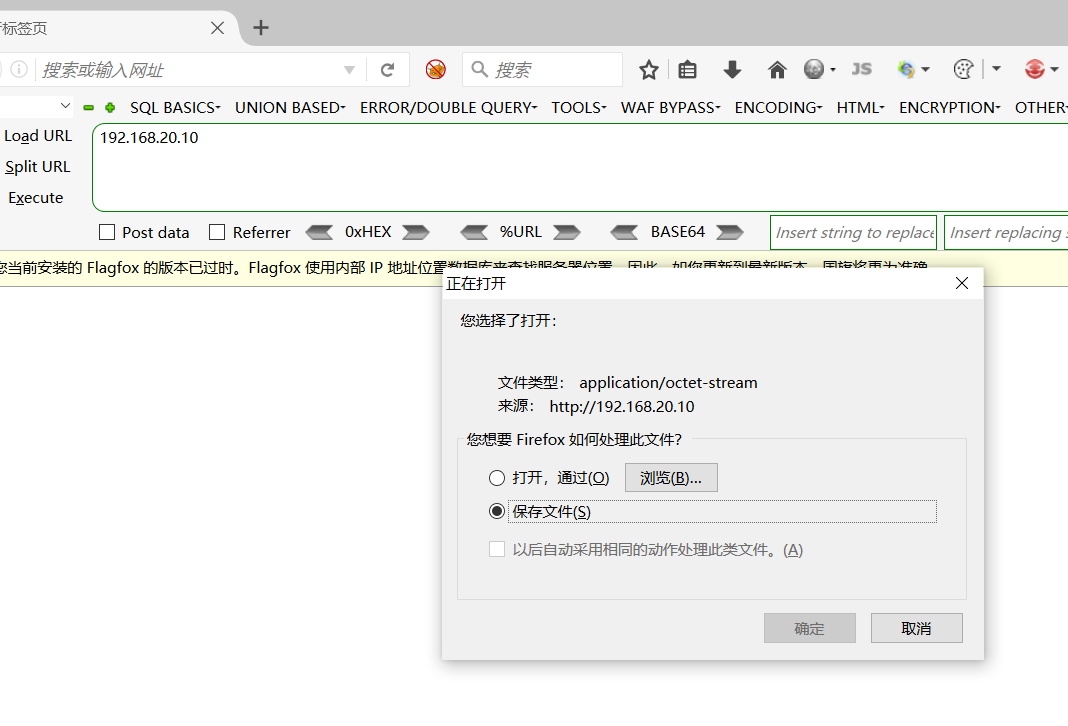The height and width of the screenshot is (726, 1068).
Task: Click the BASE64 decode left arrow
Action: [625, 232]
